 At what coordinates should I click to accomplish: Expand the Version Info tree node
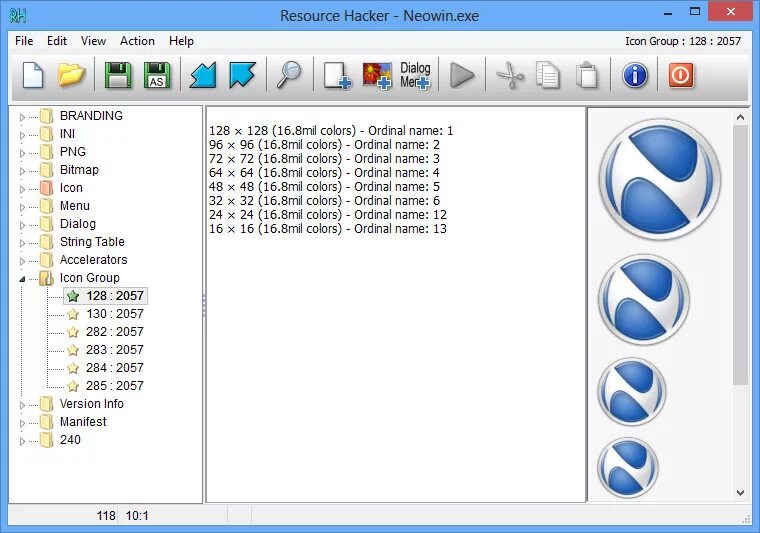pos(22,405)
